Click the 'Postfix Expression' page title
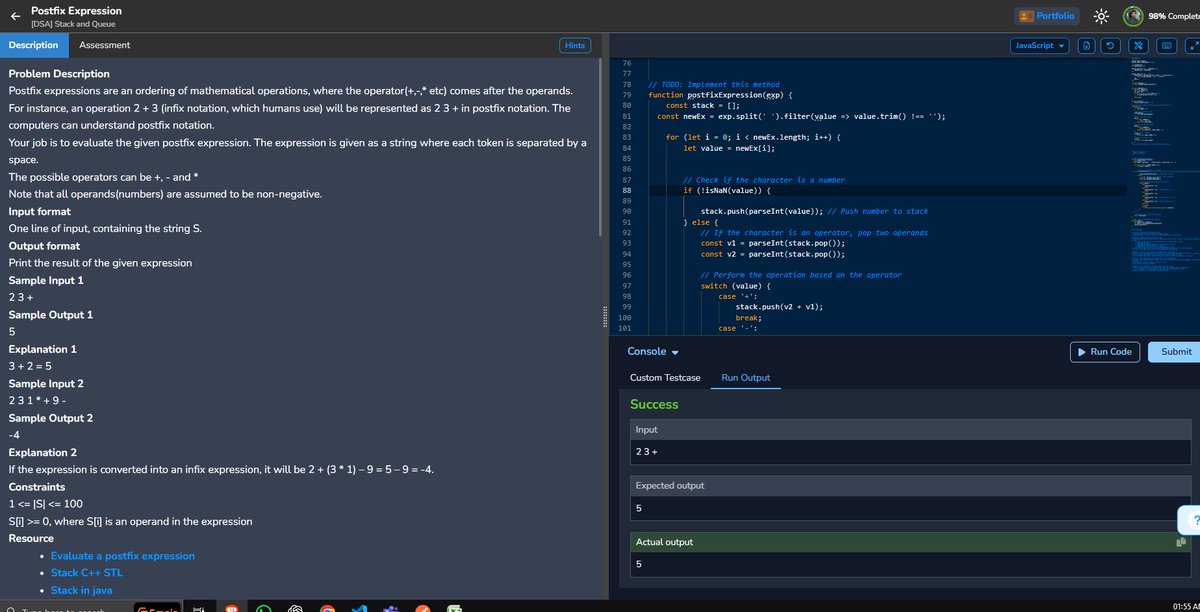Screen dimensions: 1200x612 pyautogui.click(x=76, y=10)
